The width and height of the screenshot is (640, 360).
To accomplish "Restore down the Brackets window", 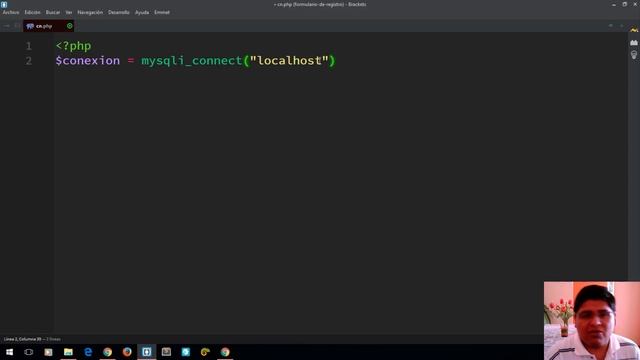I will (624, 4).
